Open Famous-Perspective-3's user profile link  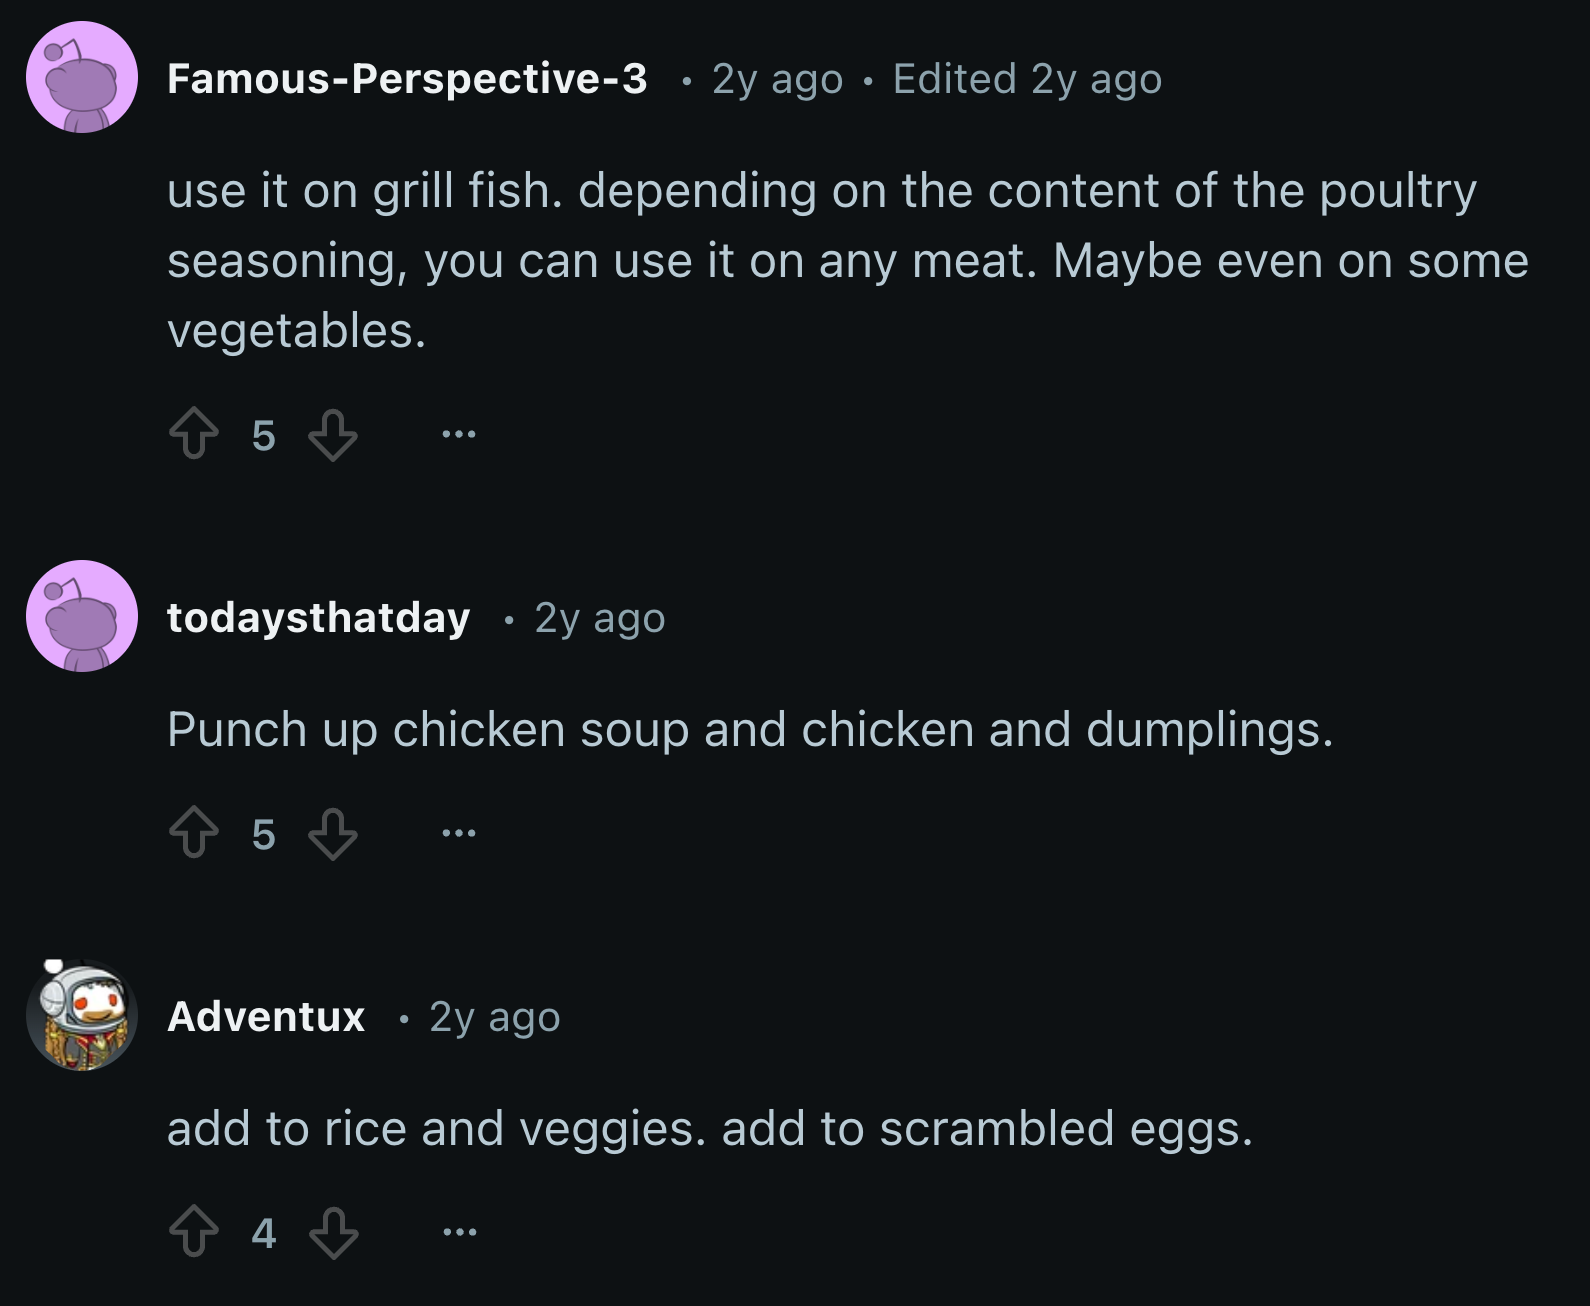(x=407, y=79)
